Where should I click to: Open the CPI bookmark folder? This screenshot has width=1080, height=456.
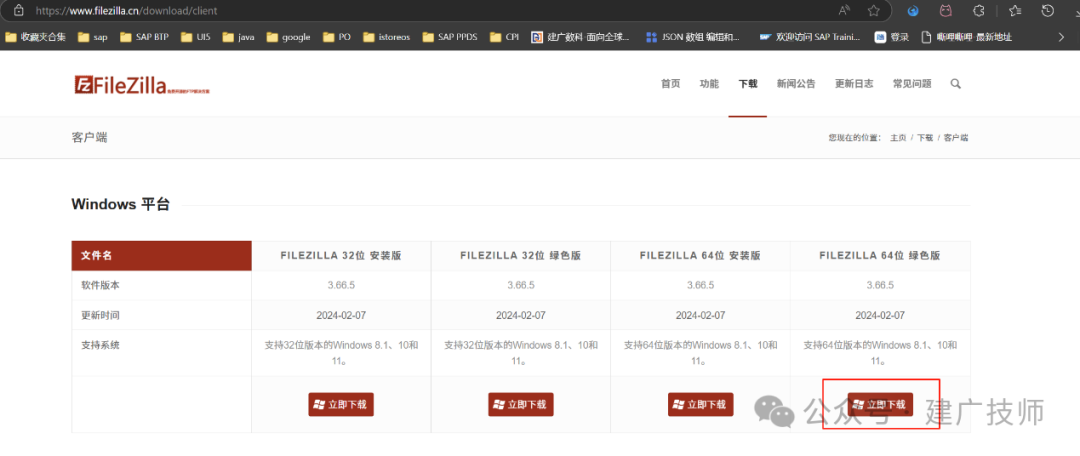coord(504,37)
